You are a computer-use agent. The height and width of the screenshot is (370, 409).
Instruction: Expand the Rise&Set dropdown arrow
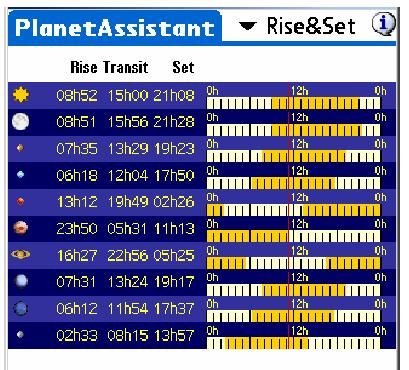coord(248,26)
